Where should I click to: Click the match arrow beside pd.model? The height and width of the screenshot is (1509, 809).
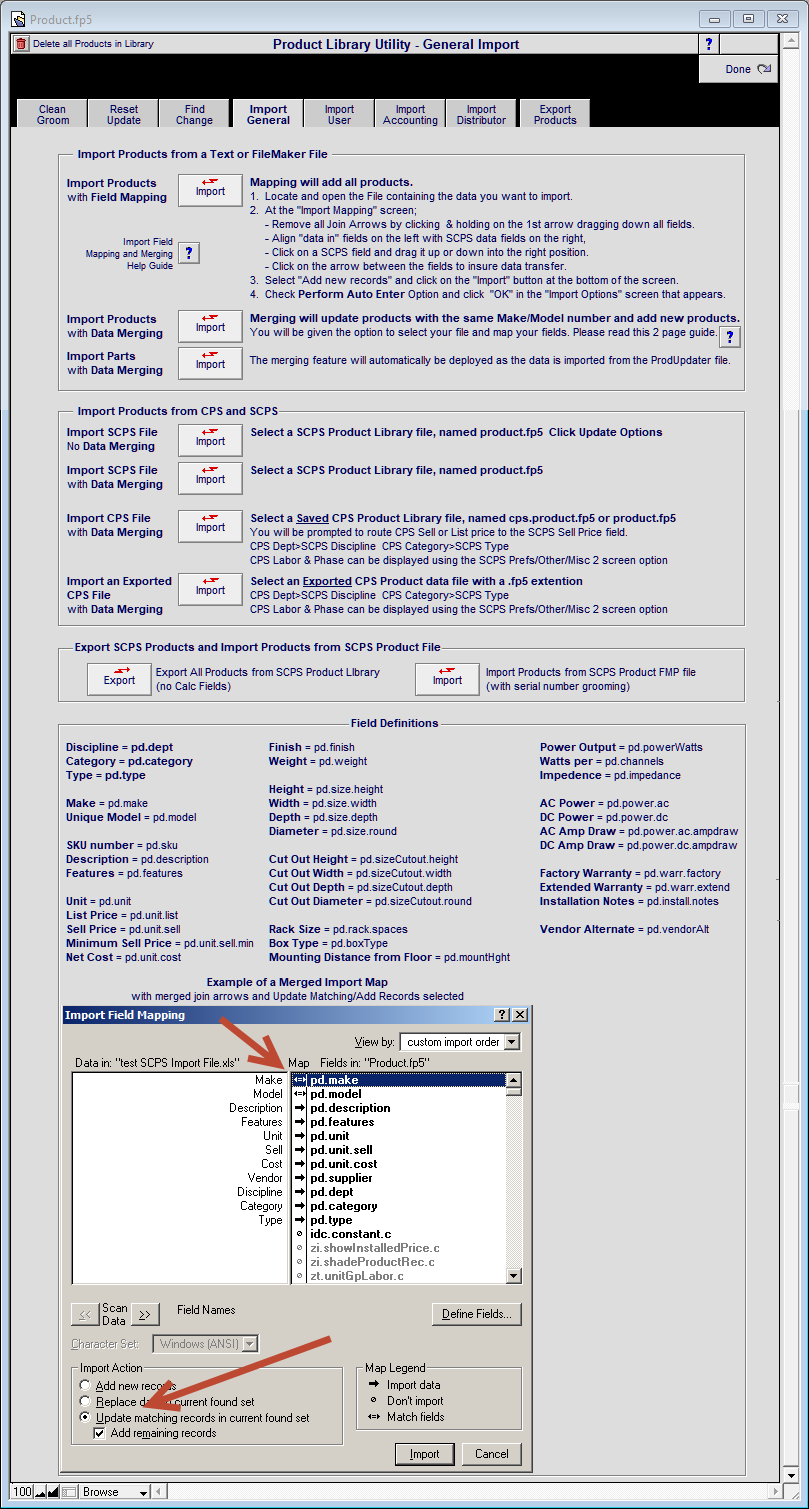coord(299,1094)
